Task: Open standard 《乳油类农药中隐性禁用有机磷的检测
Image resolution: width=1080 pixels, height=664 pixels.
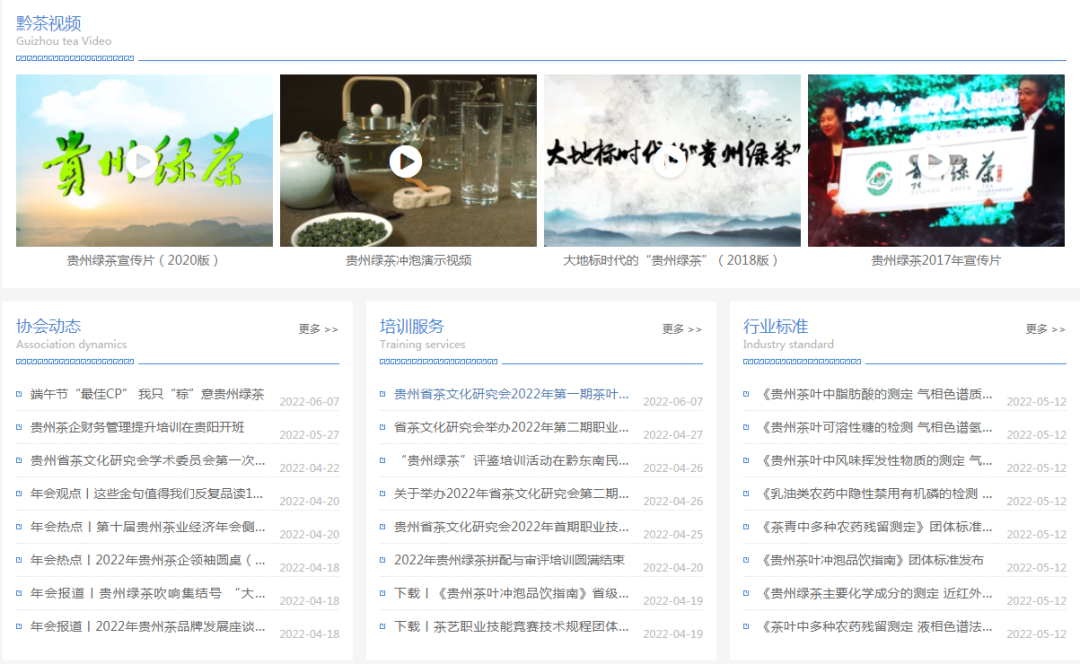Action: coord(875,493)
